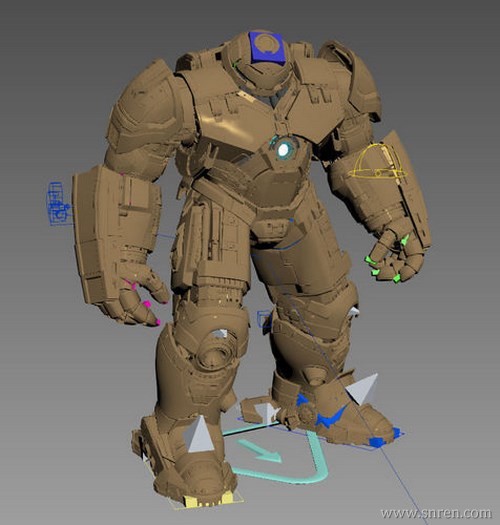Select the small blue wireframe box near knee
500x525 pixels.
(264, 319)
